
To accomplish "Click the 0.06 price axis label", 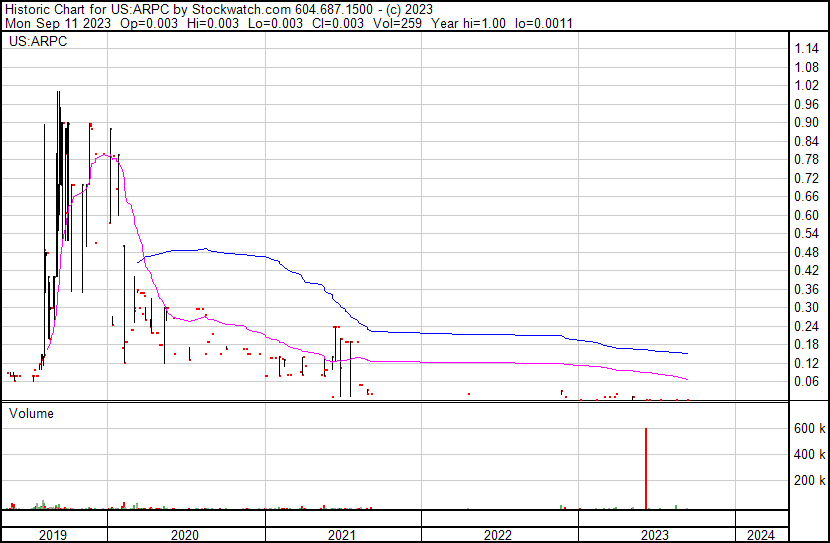I will click(806, 381).
